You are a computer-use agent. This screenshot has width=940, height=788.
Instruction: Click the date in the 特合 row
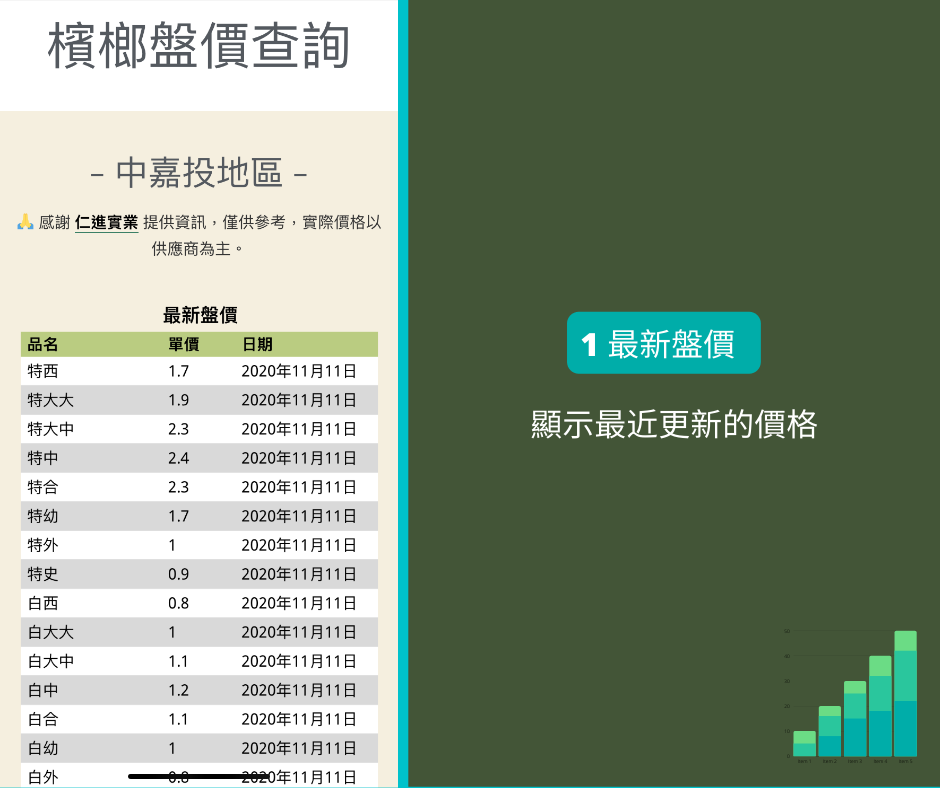(x=299, y=487)
